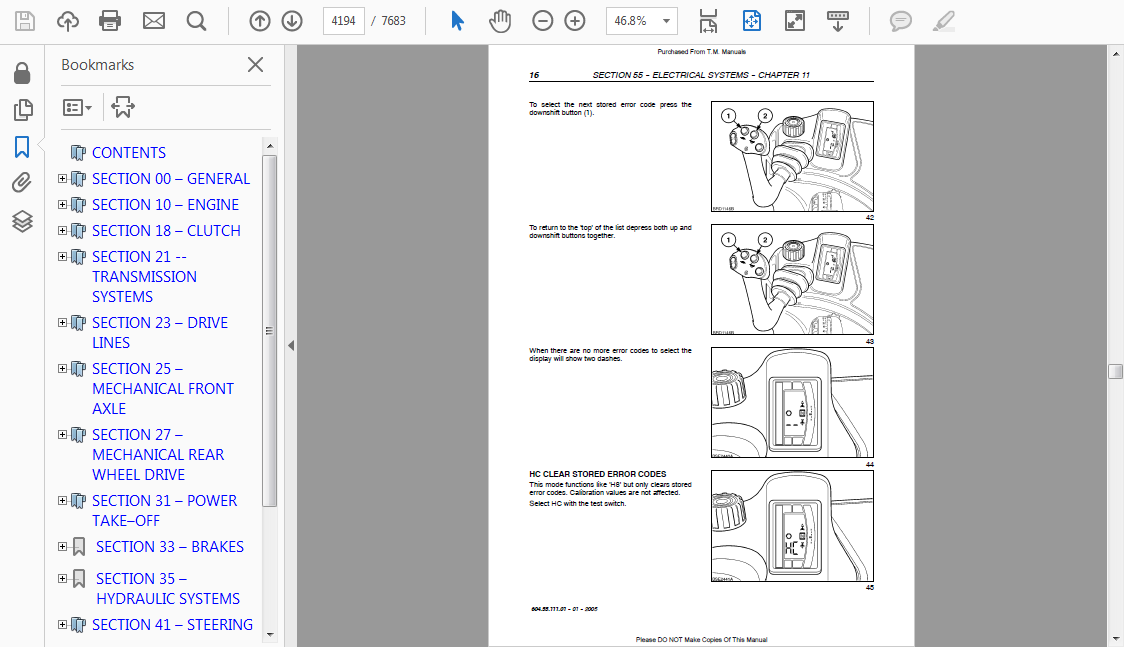Click the fit width scrolling icon

[708, 21]
